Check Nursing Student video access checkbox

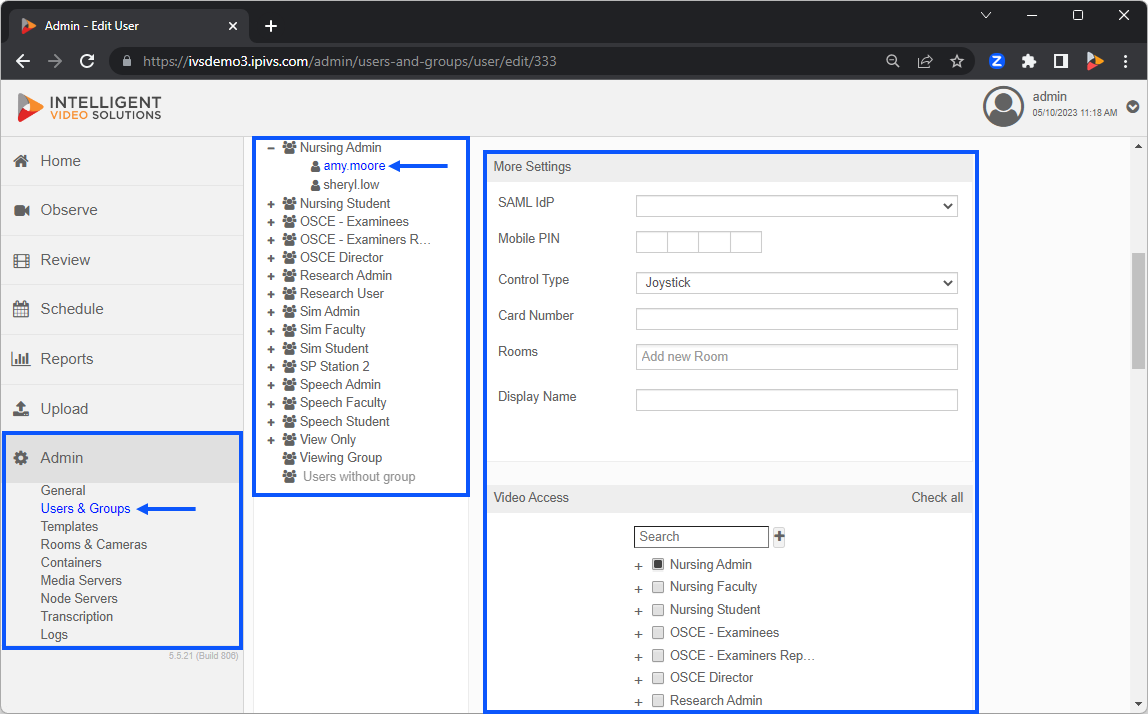tap(657, 610)
